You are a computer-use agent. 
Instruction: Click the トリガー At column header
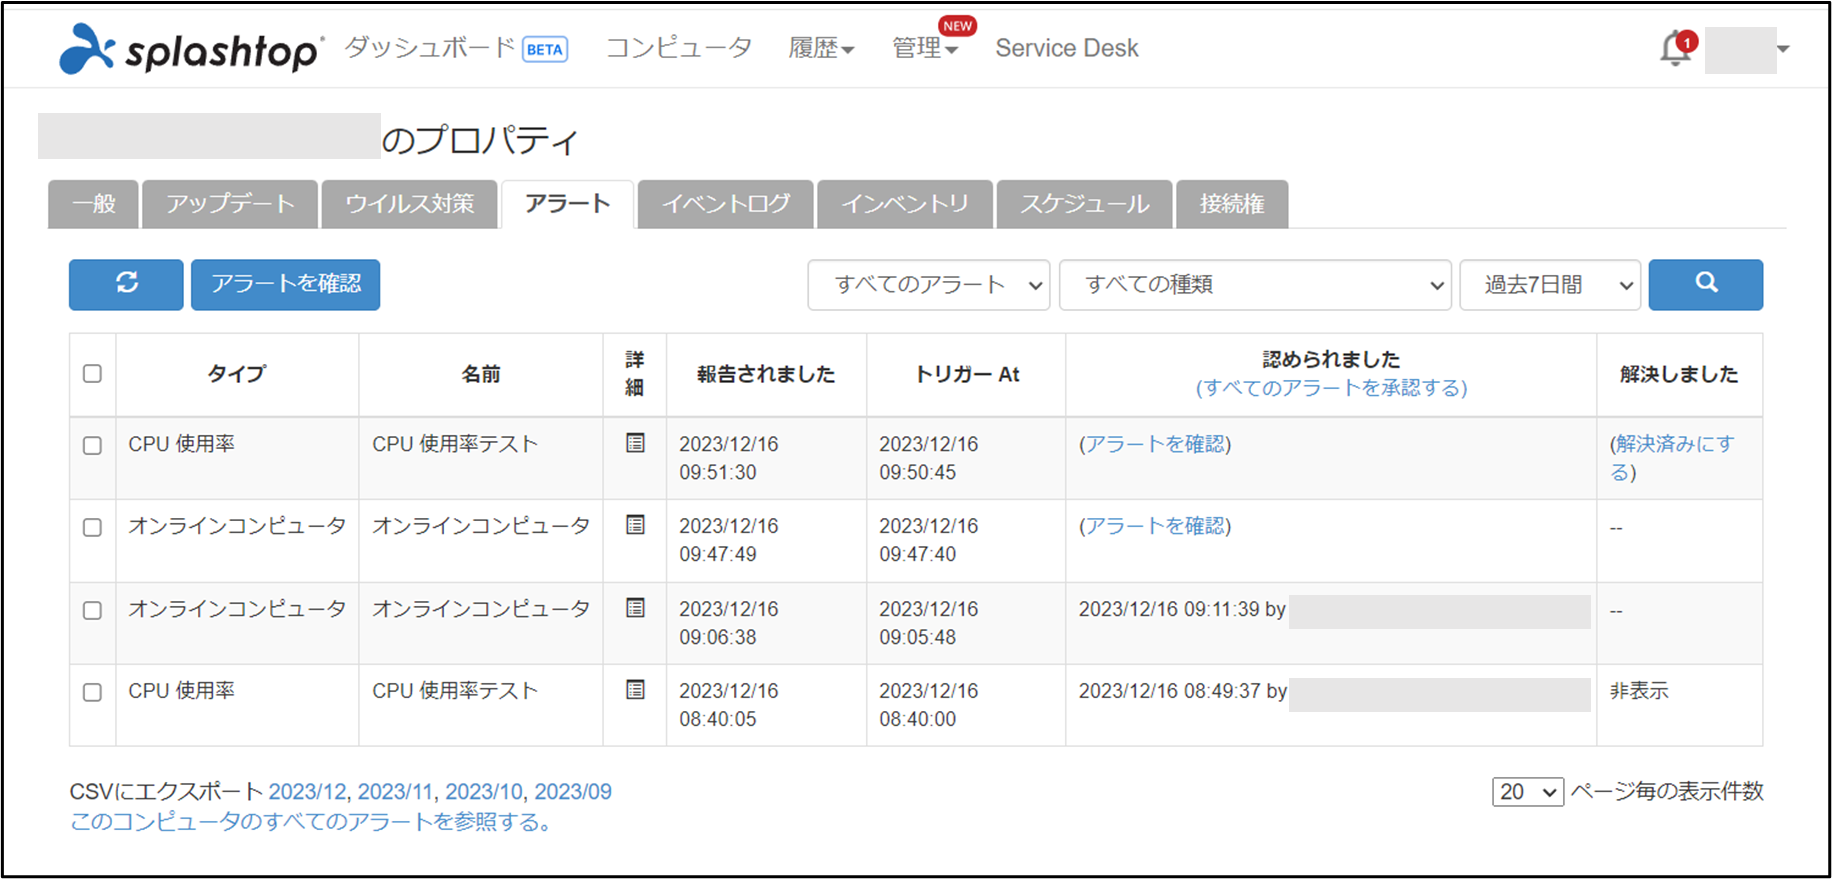(x=967, y=374)
